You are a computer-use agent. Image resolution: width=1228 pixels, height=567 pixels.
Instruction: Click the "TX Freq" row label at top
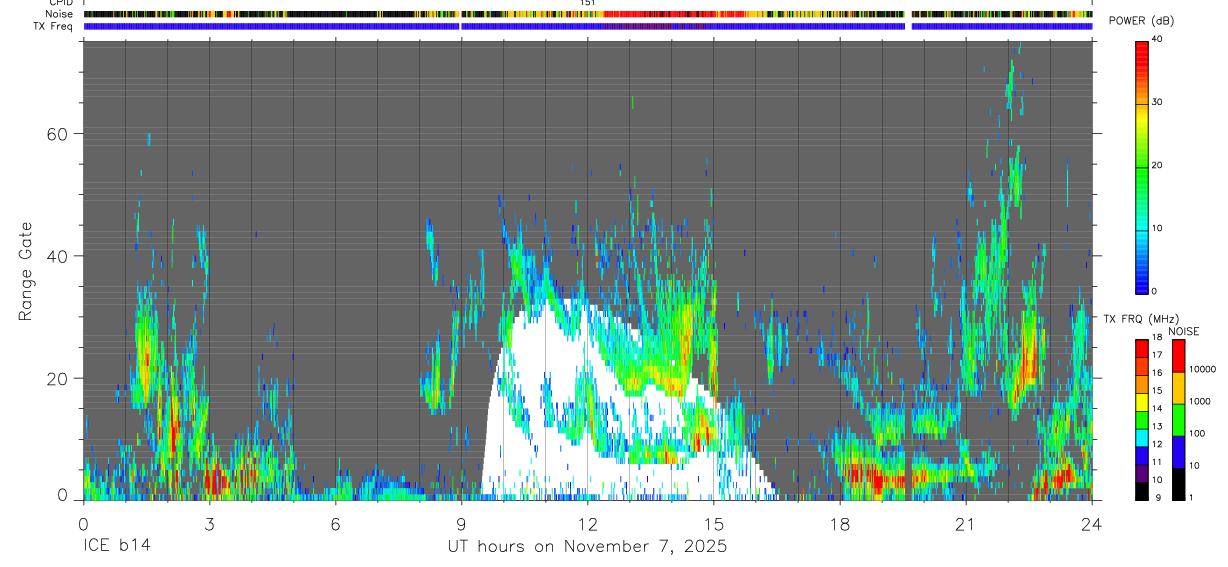53,26
